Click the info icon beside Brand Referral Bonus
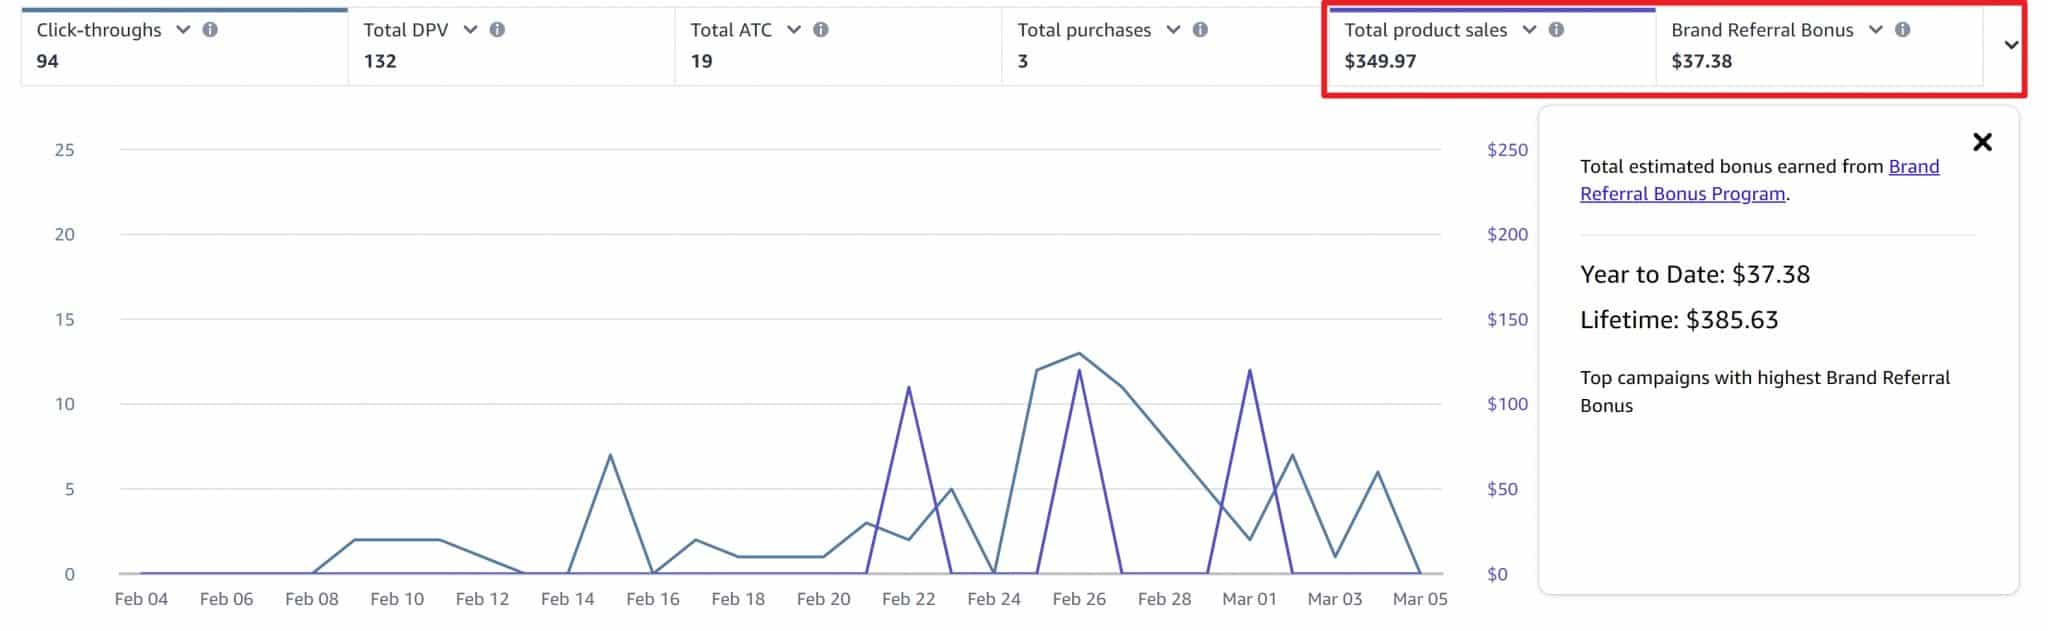The height and width of the screenshot is (631, 2048). [x=1902, y=30]
